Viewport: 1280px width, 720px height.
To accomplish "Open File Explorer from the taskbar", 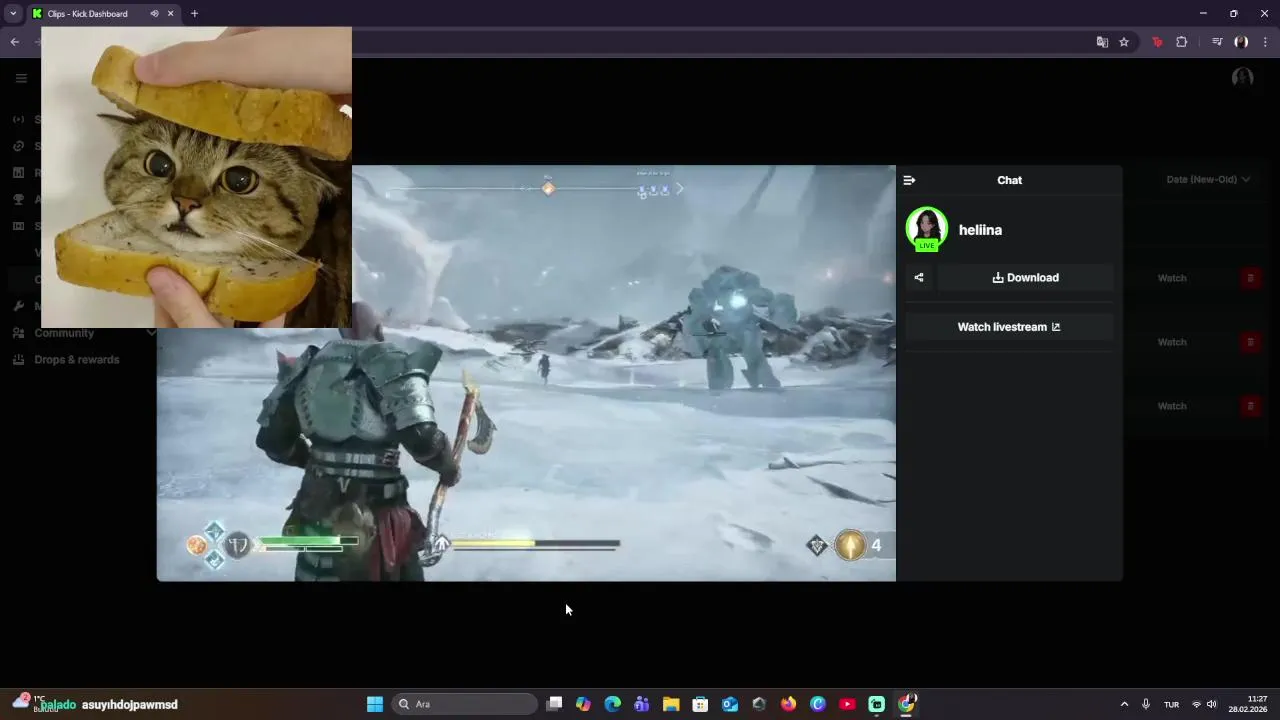I will click(671, 704).
